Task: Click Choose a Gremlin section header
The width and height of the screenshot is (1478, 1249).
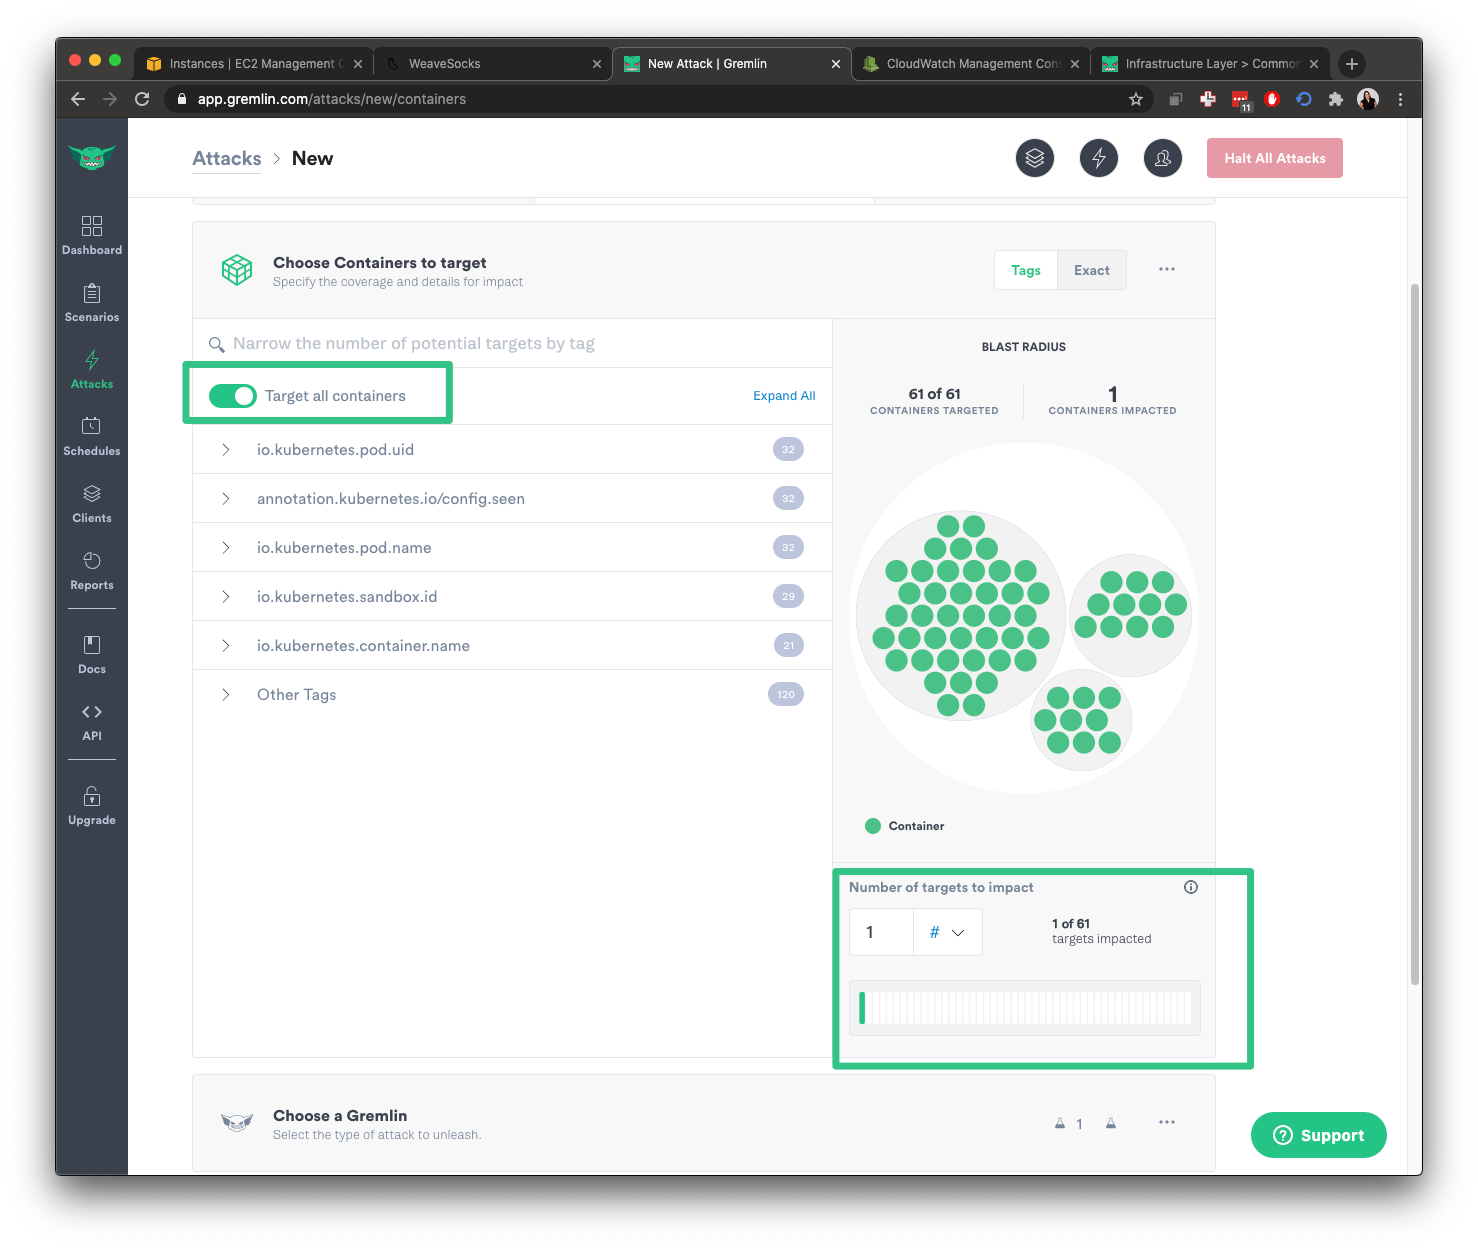Action: (x=704, y=1123)
